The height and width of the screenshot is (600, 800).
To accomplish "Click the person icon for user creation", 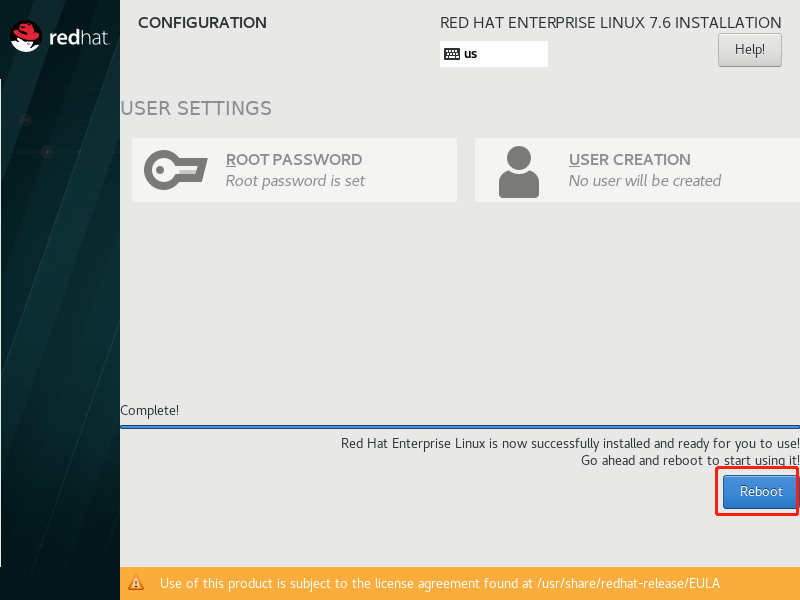I will pos(518,172).
